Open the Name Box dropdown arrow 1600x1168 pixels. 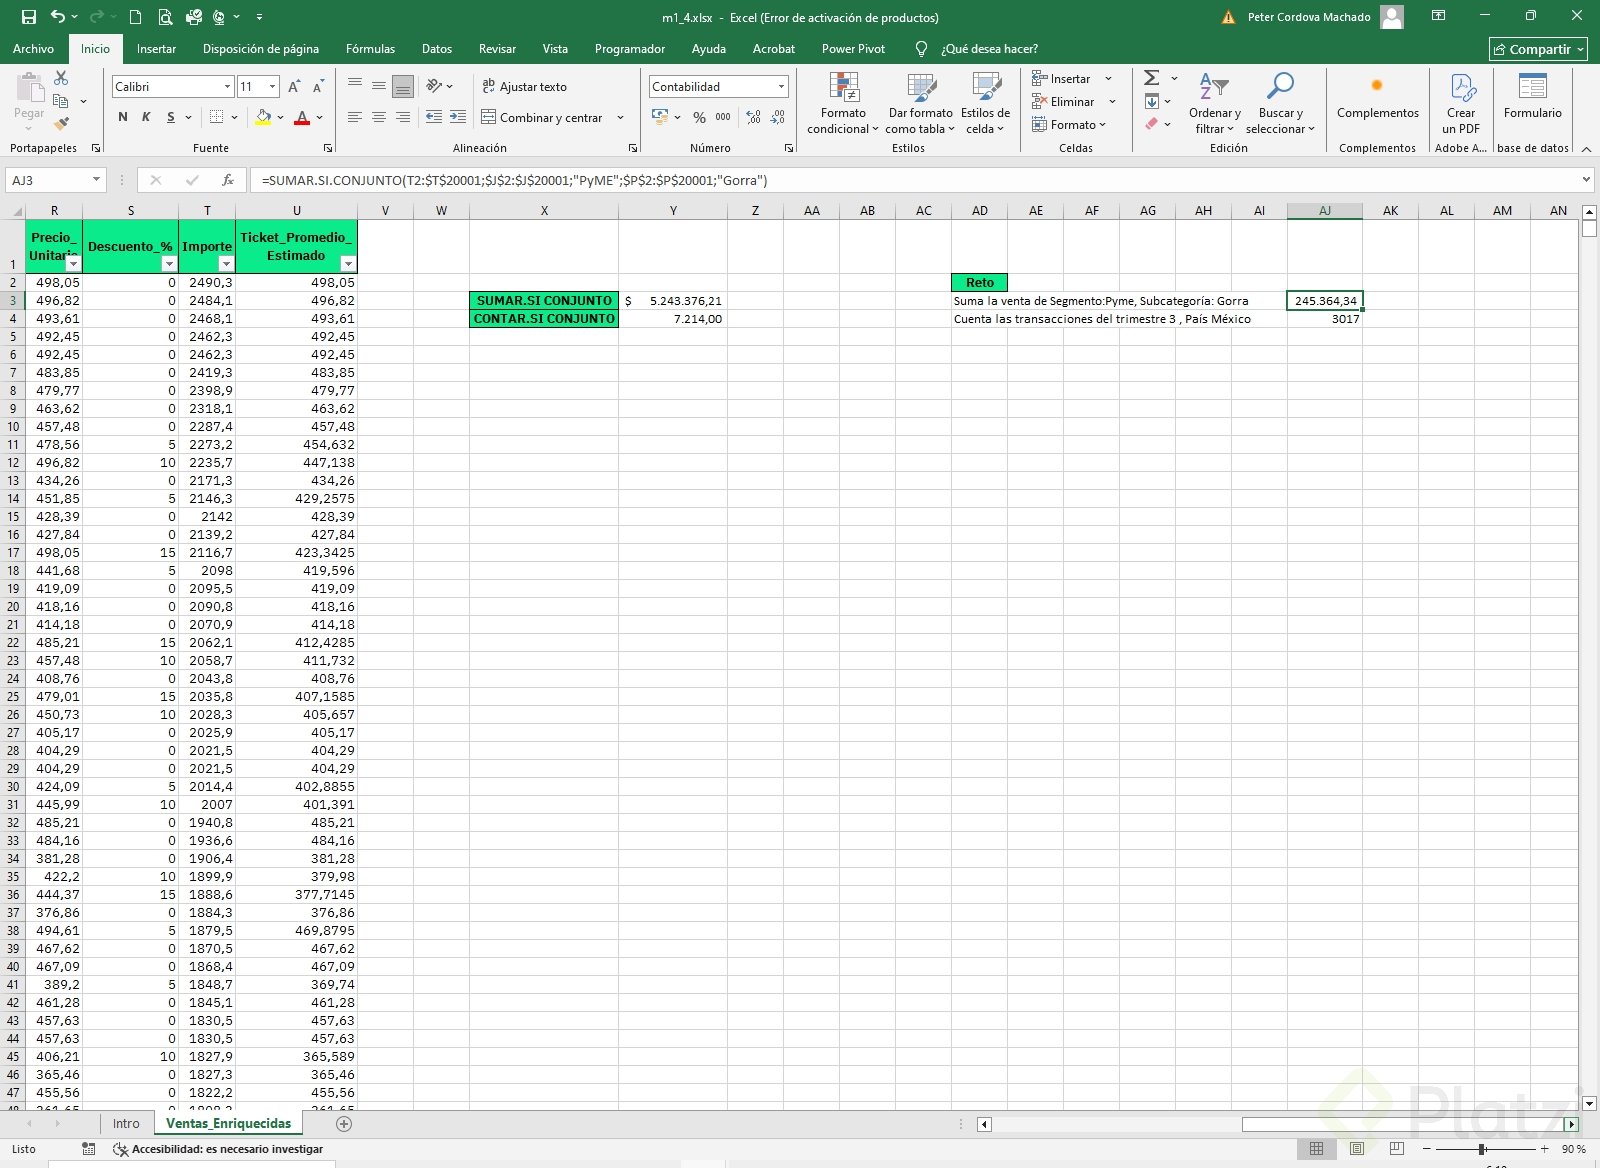[96, 180]
